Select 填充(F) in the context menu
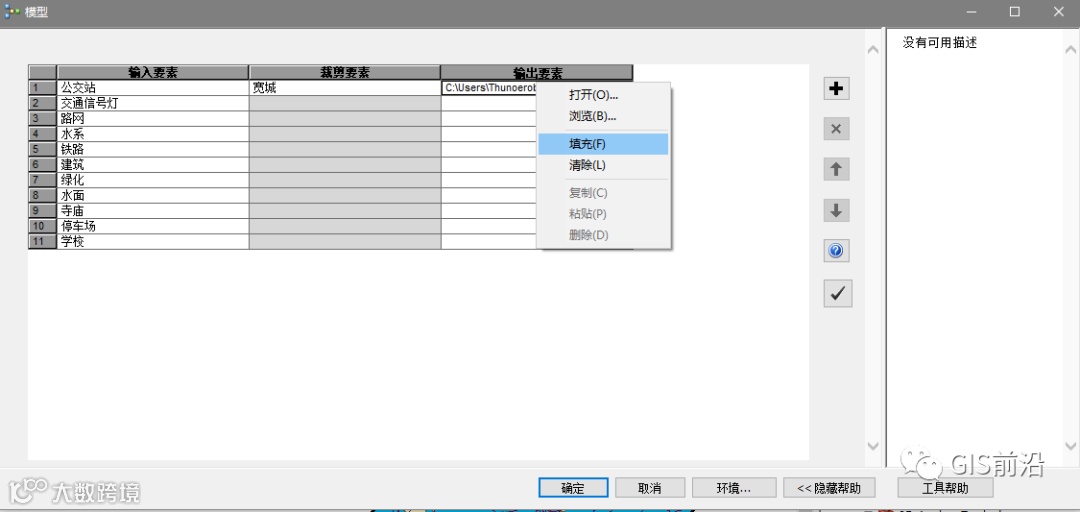 [x=603, y=144]
